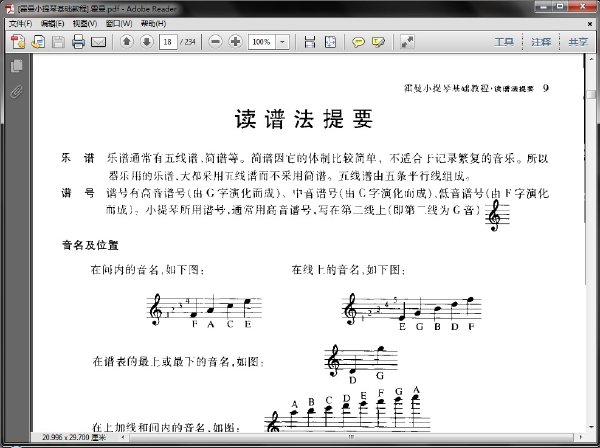This screenshot has width=600, height=448.
Task: Go to next page with down arrow
Action: 147,41
